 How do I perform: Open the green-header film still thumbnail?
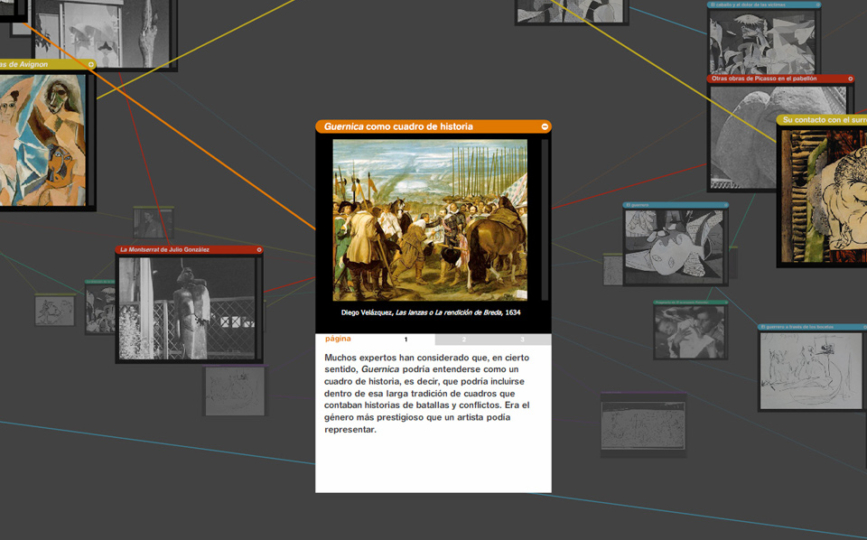tap(690, 332)
